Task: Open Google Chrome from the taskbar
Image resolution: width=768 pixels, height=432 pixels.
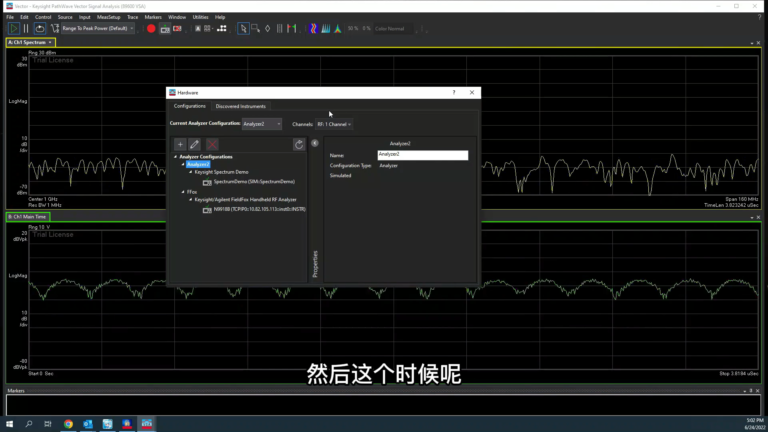Action: point(68,424)
